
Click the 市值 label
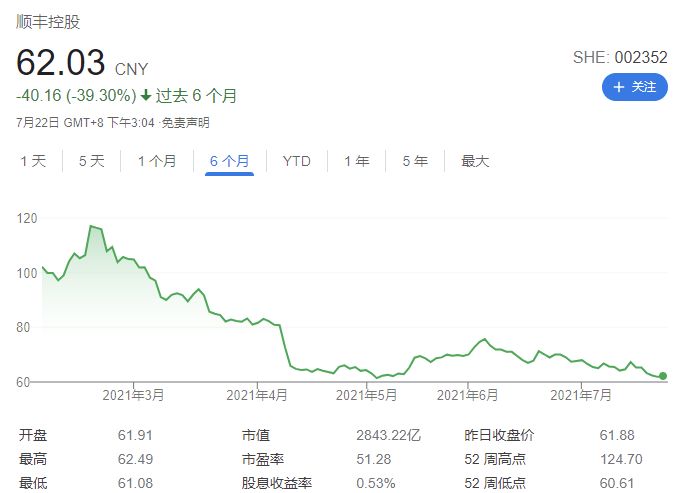[256, 435]
